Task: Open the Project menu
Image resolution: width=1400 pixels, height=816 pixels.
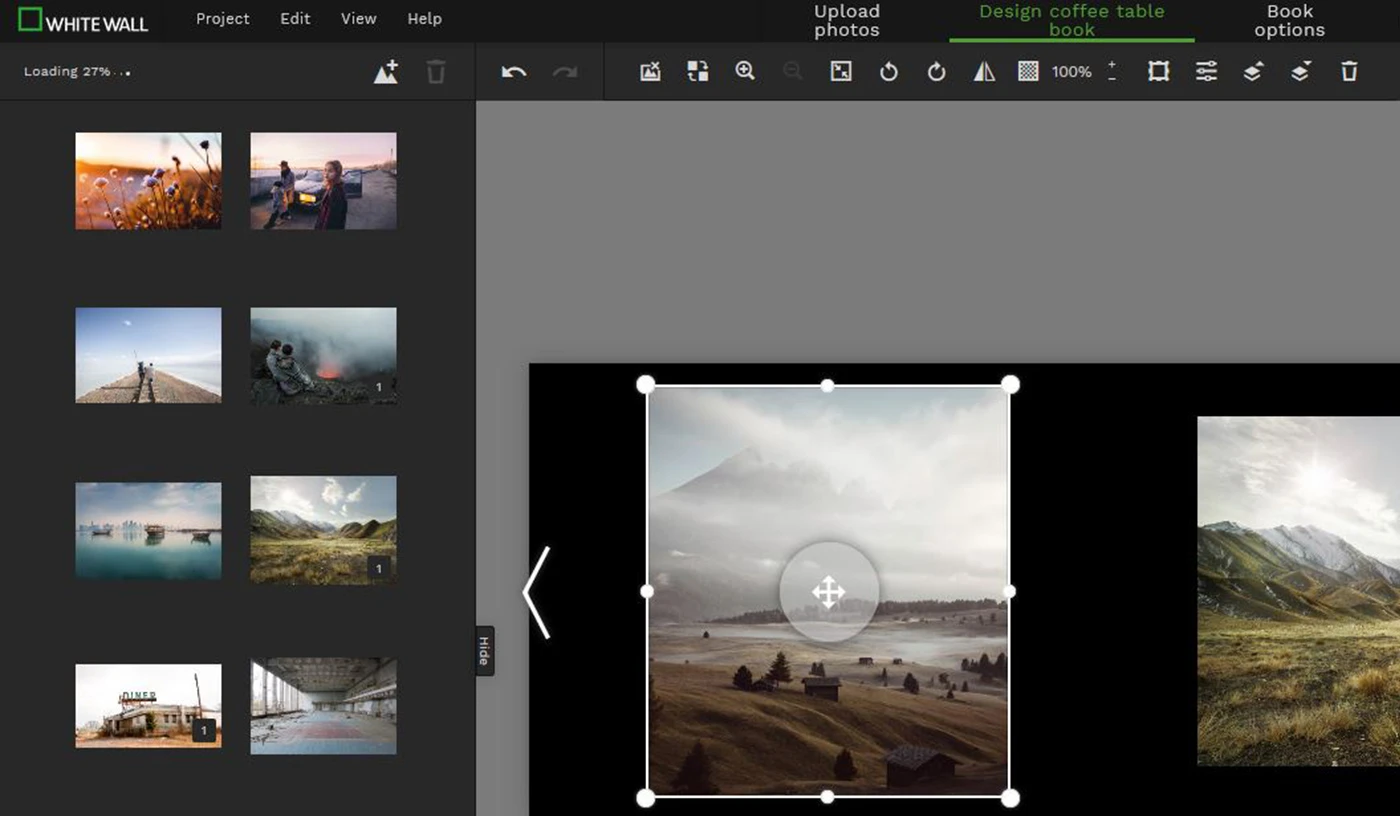Action: tap(222, 19)
